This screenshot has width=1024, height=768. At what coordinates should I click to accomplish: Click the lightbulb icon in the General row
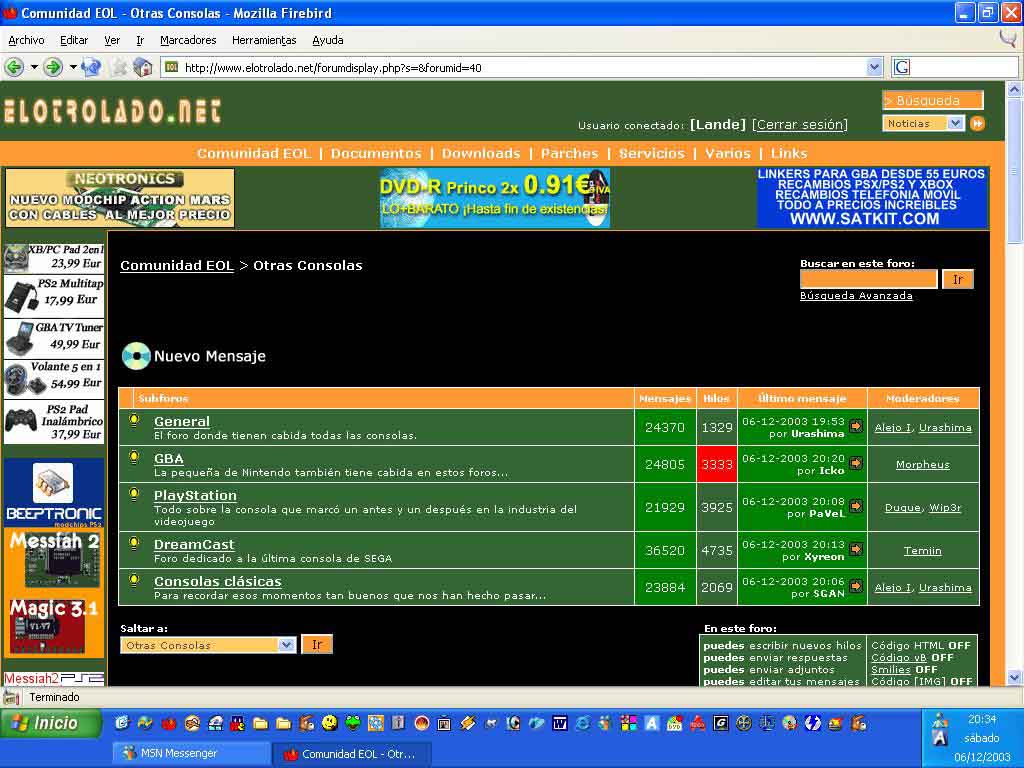[x=134, y=421]
